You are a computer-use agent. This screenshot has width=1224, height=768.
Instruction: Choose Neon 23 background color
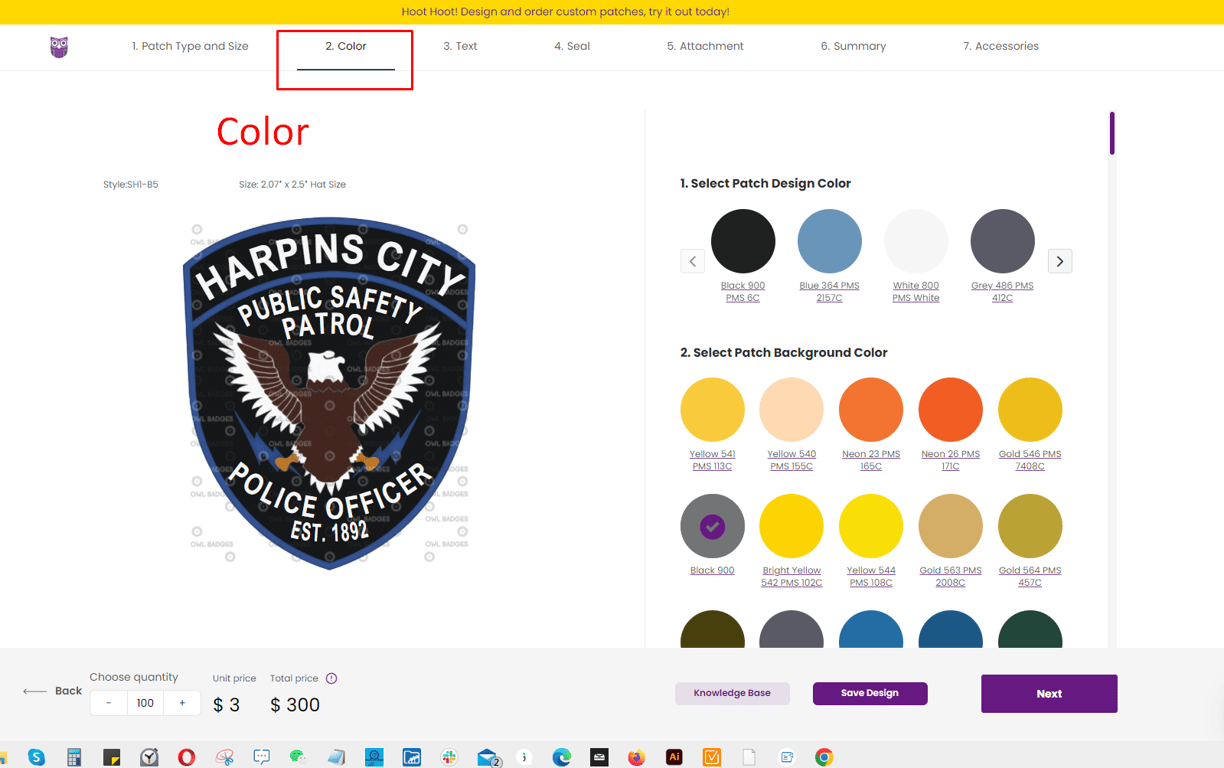pyautogui.click(x=871, y=410)
